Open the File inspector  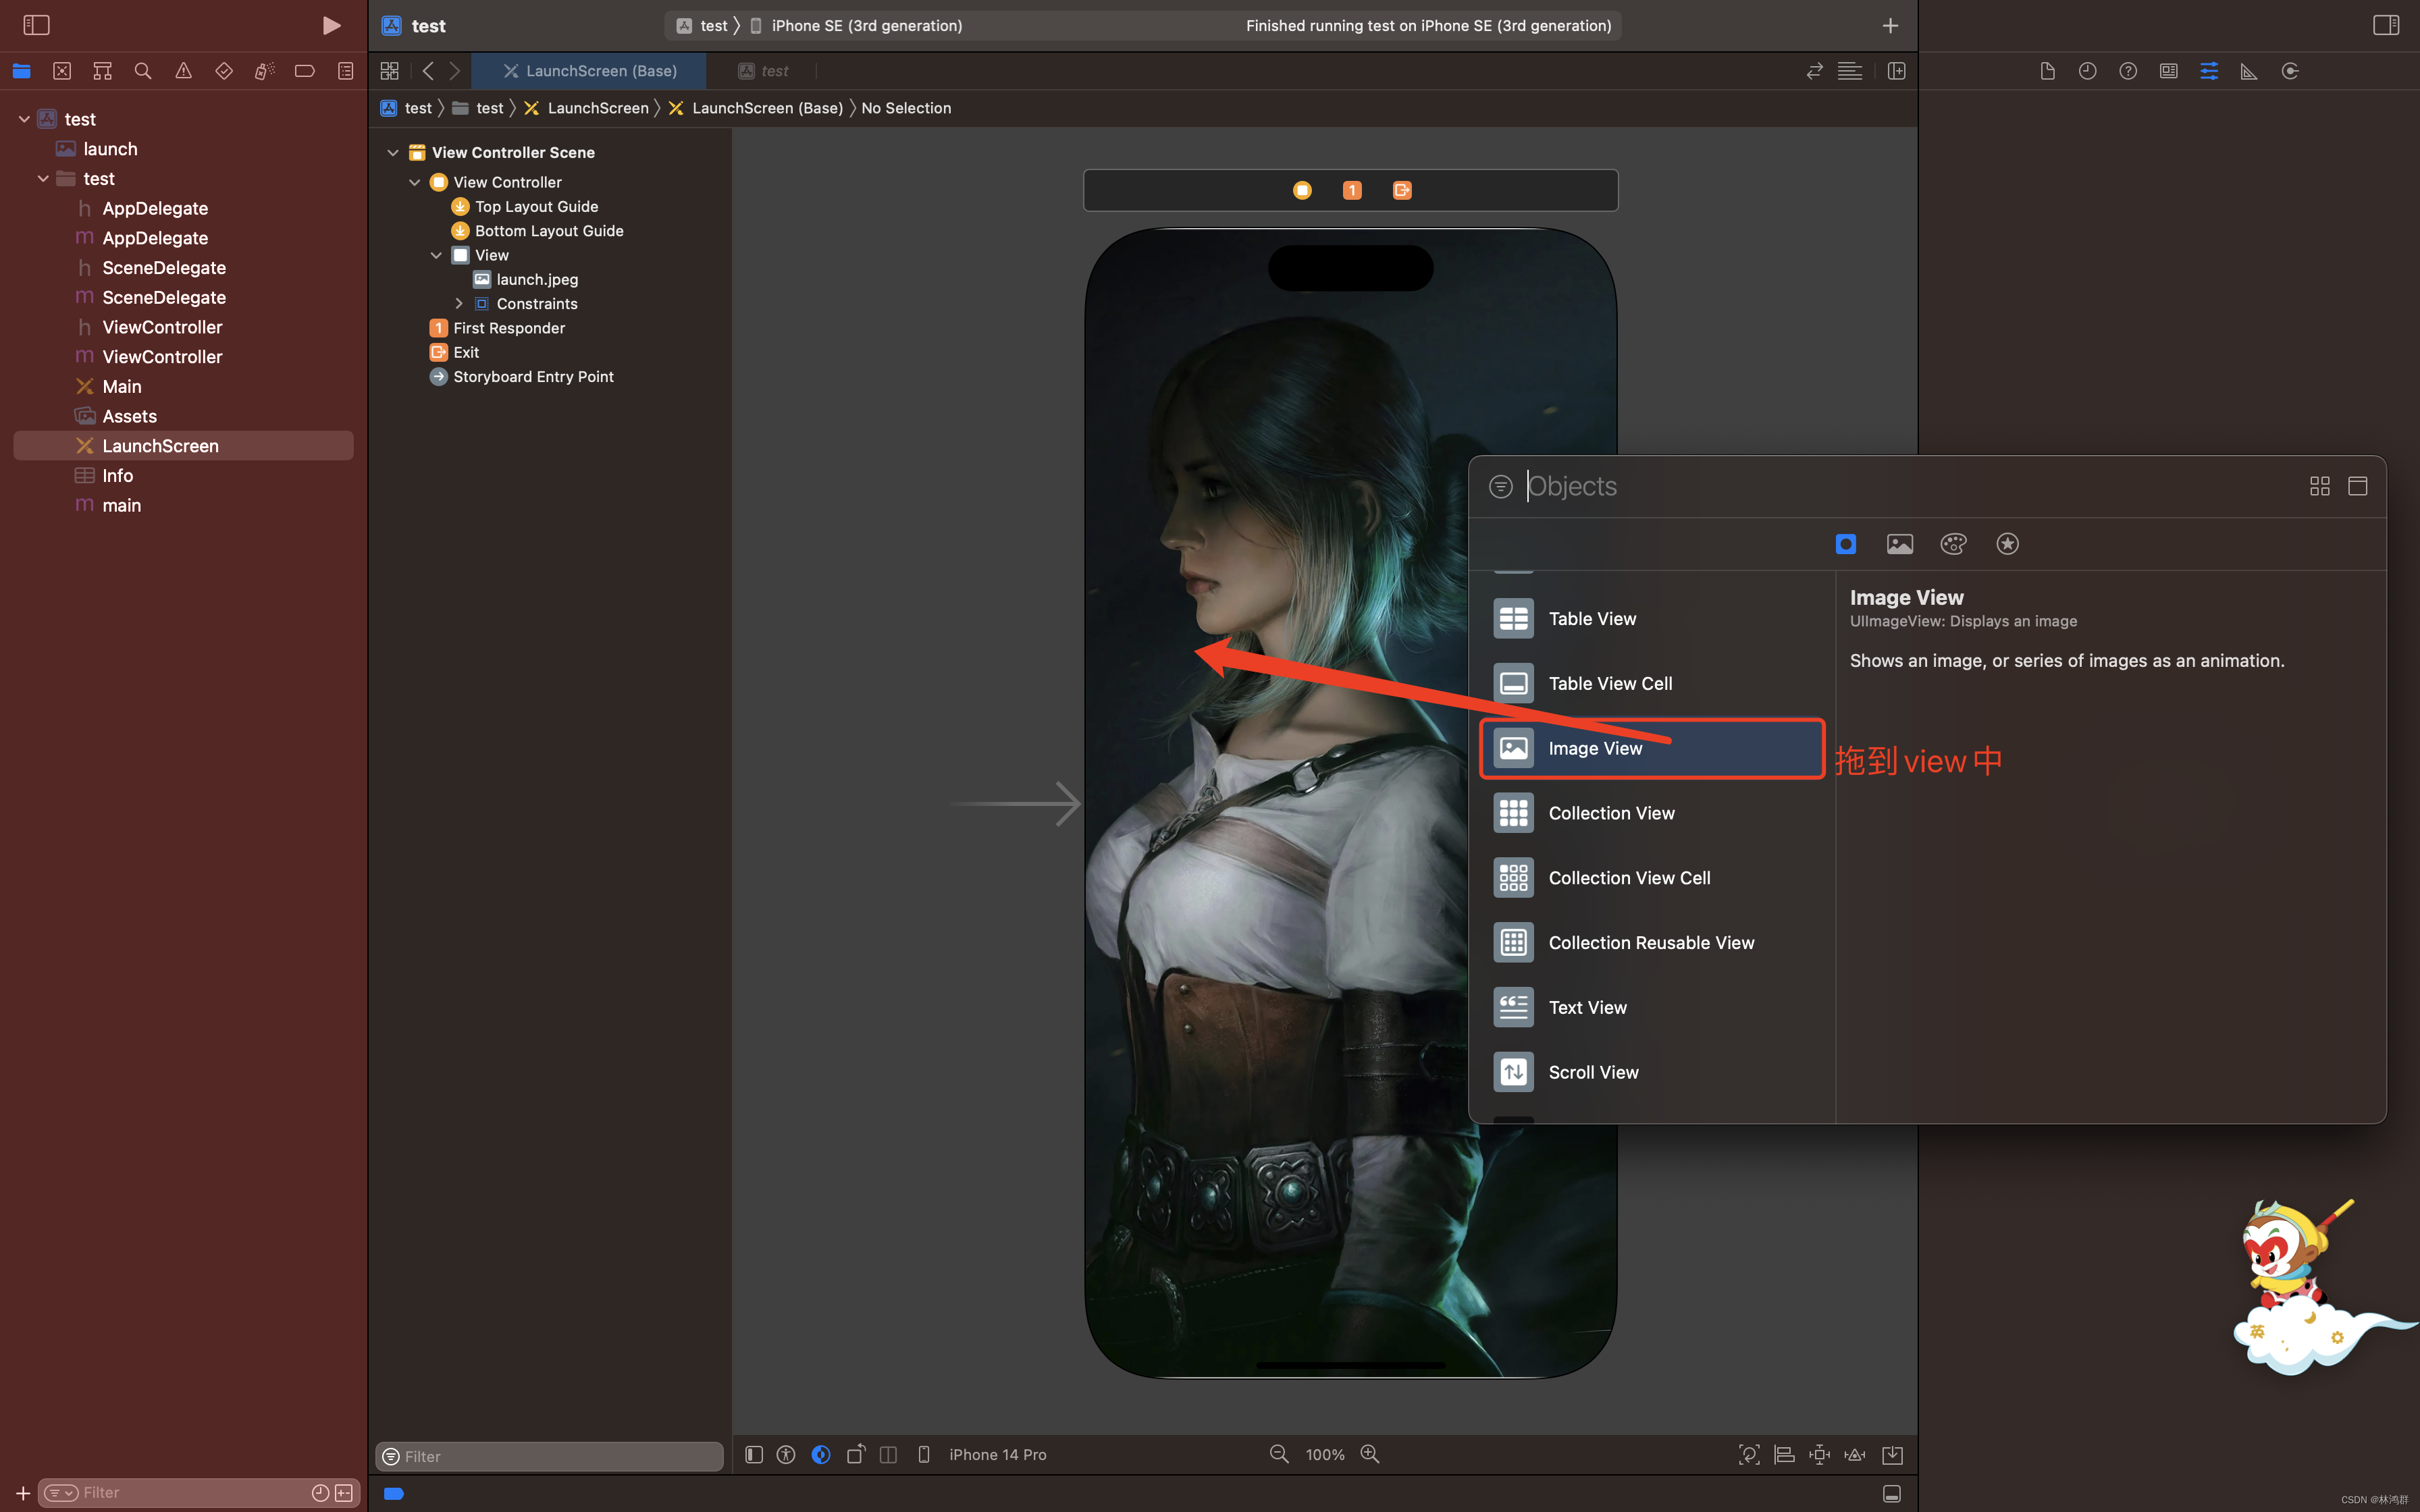coord(2047,71)
